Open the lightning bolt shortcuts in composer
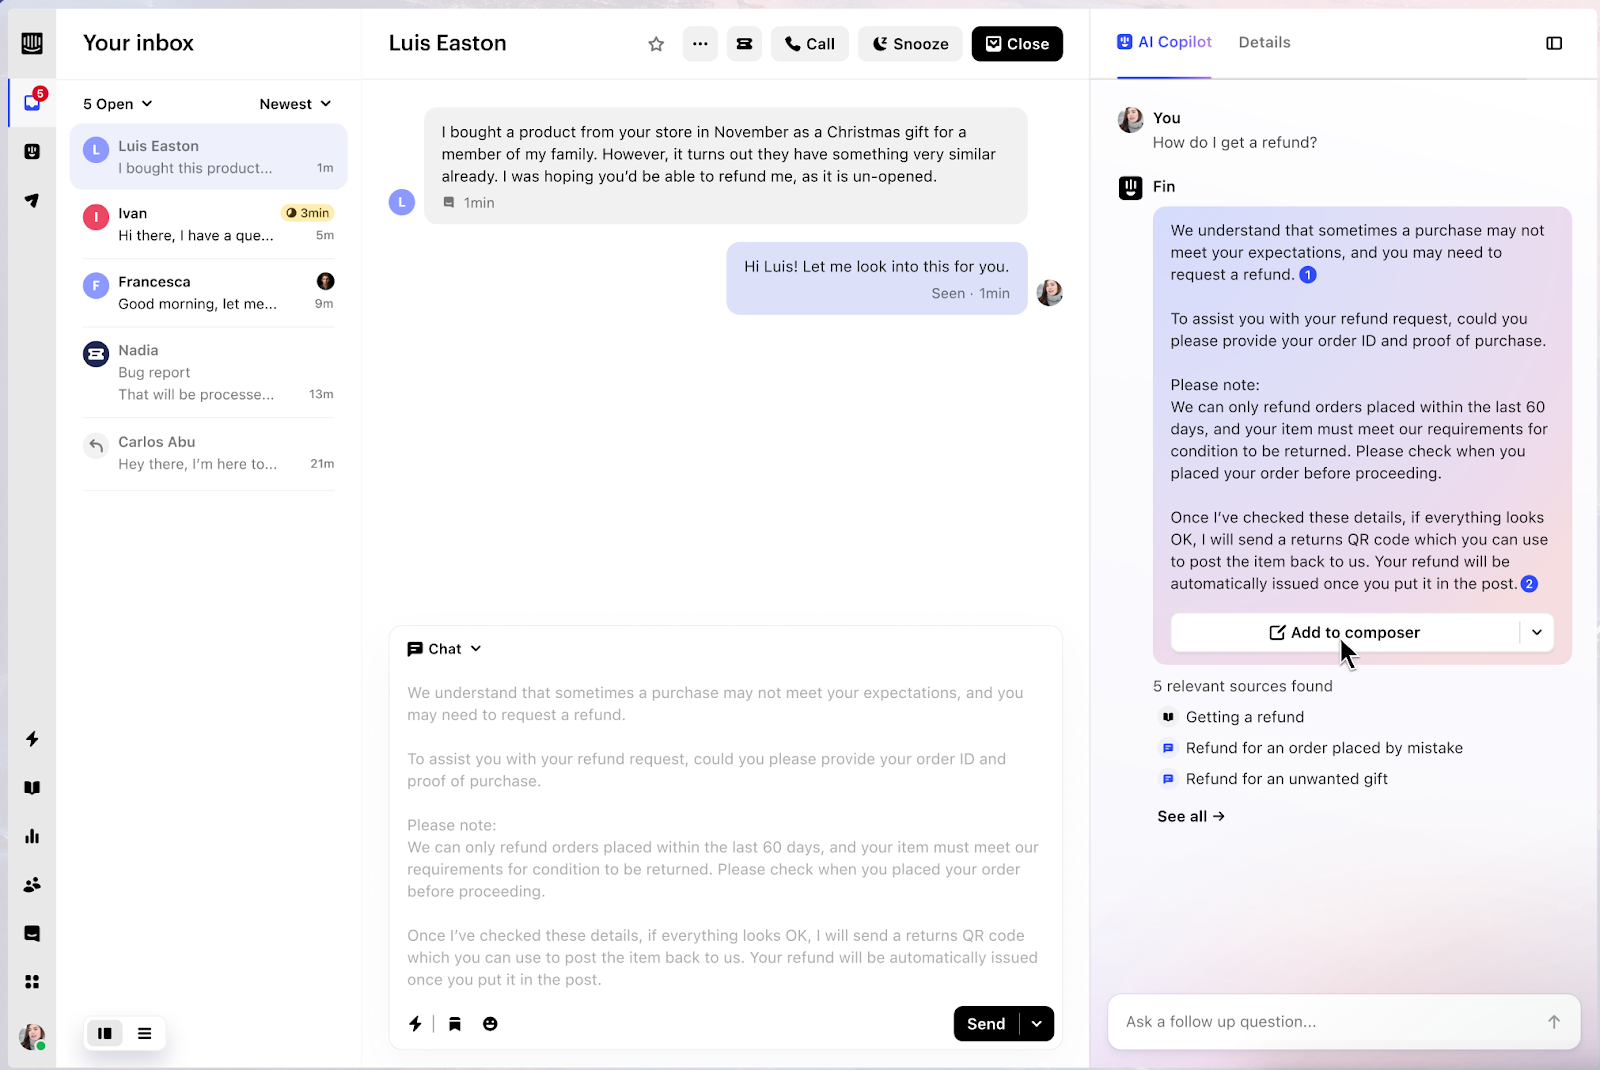This screenshot has height=1070, width=1600. click(415, 1023)
